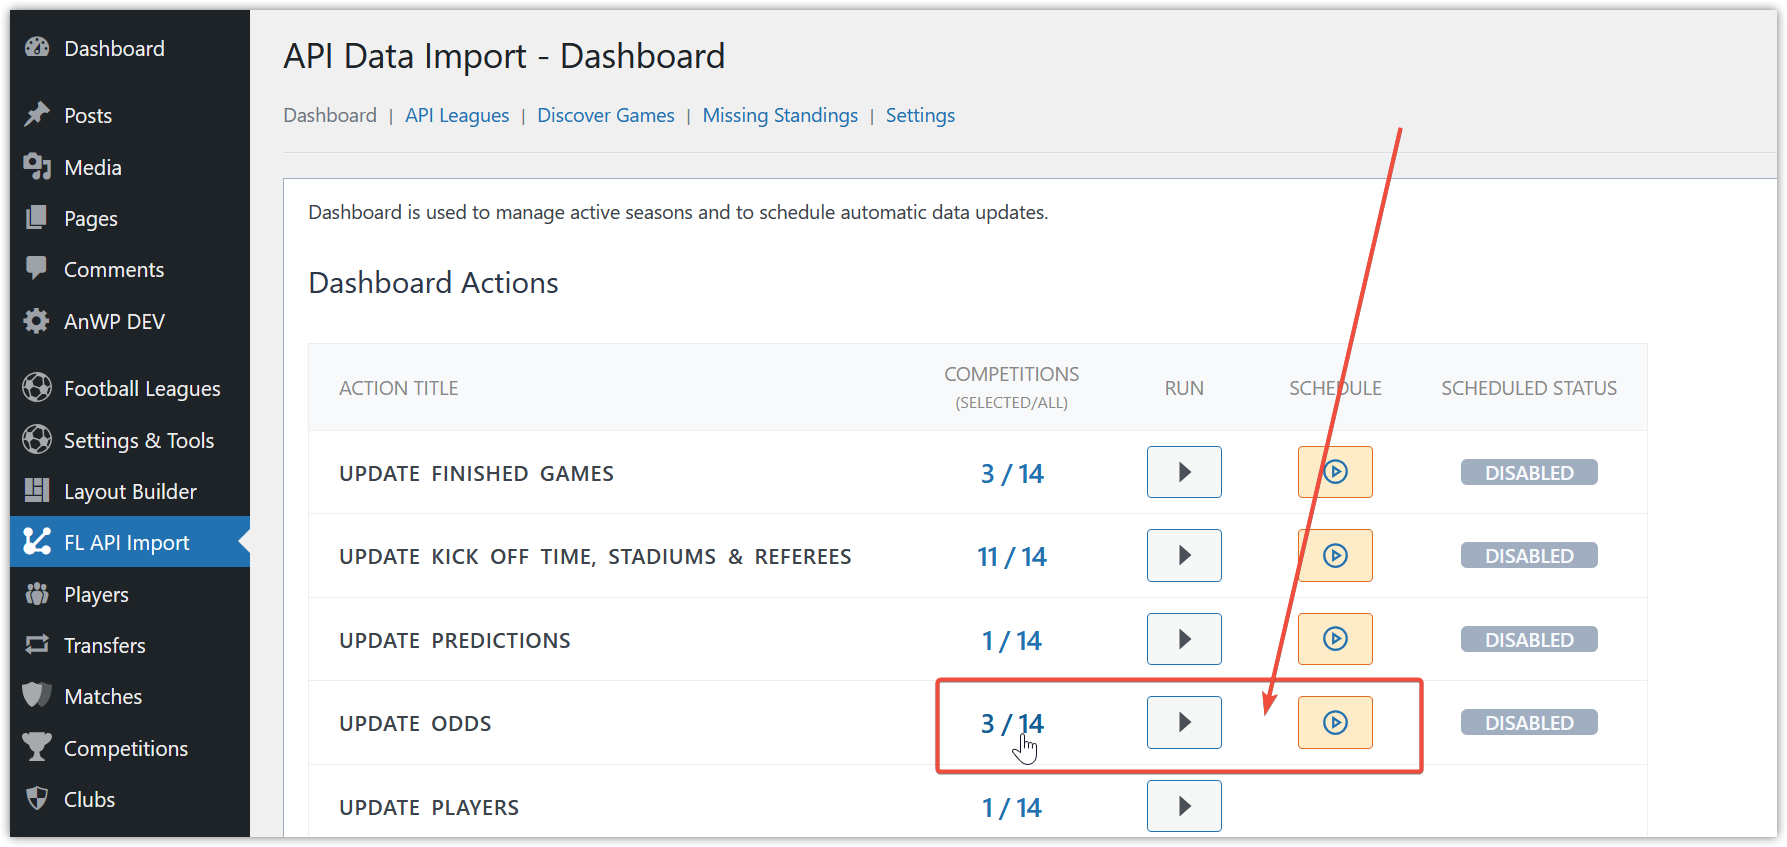Viewport: 1787px width, 847px height.
Task: Click the Pages icon in sidebar
Action: coord(37,217)
